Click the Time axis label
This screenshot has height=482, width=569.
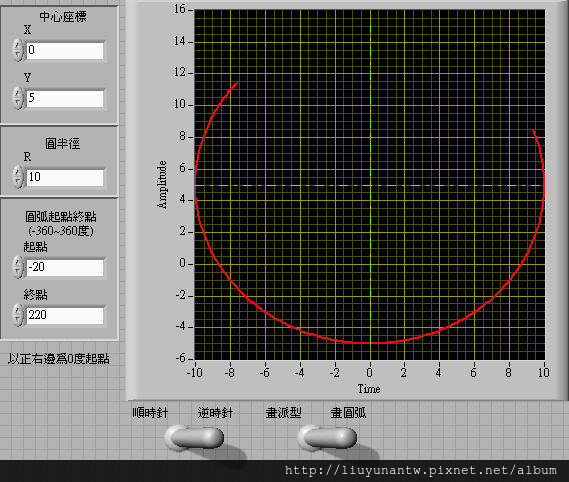click(369, 389)
